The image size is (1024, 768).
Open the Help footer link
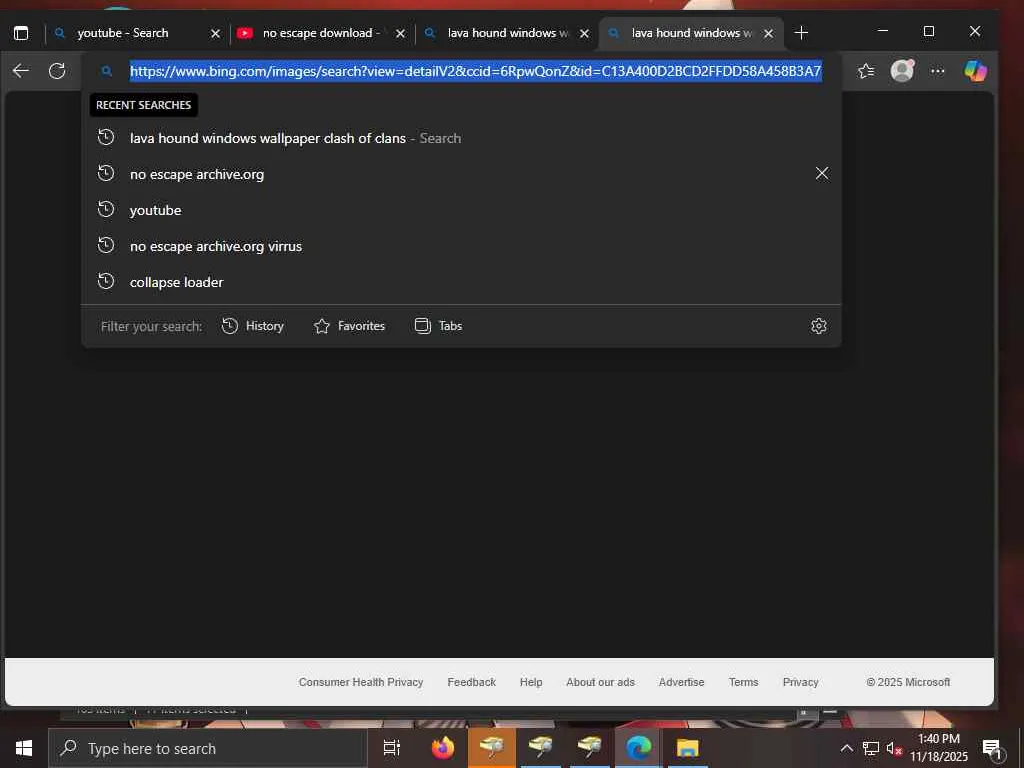click(531, 682)
